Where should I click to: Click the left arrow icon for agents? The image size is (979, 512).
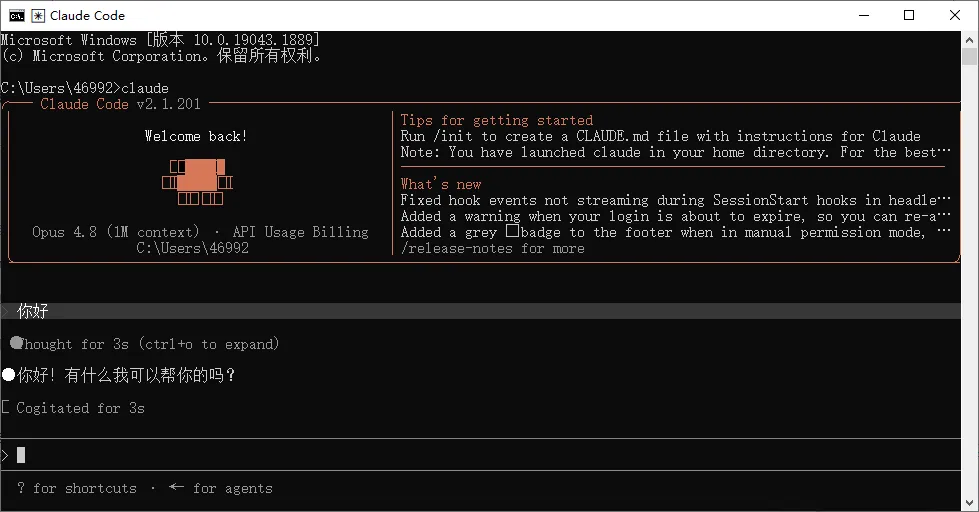tap(176, 487)
